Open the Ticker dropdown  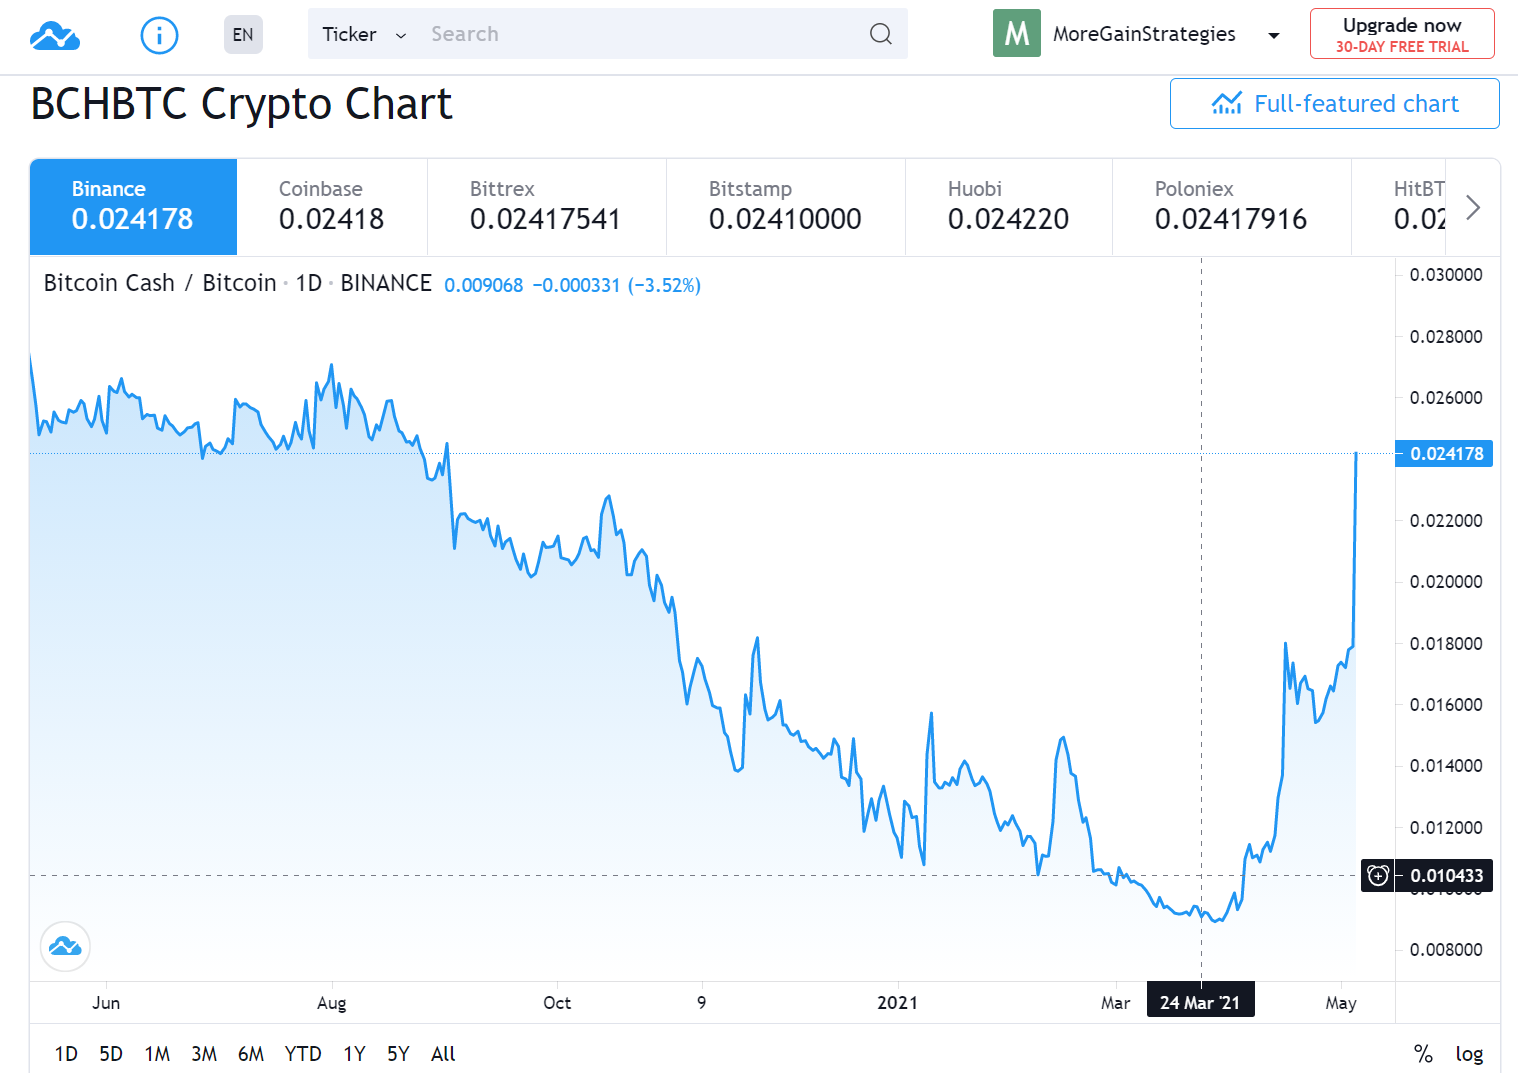click(x=364, y=34)
